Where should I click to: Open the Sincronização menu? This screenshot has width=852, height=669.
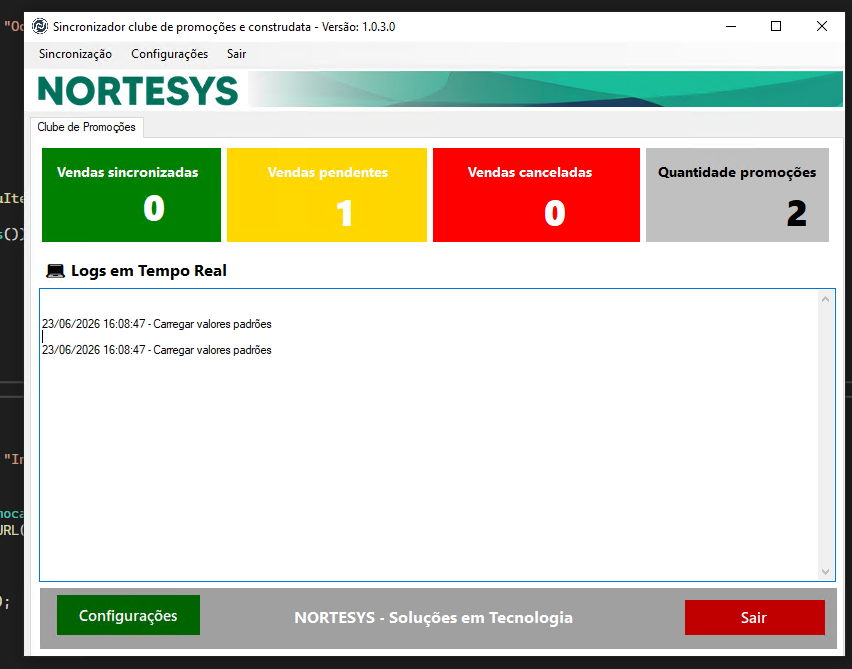tap(75, 54)
